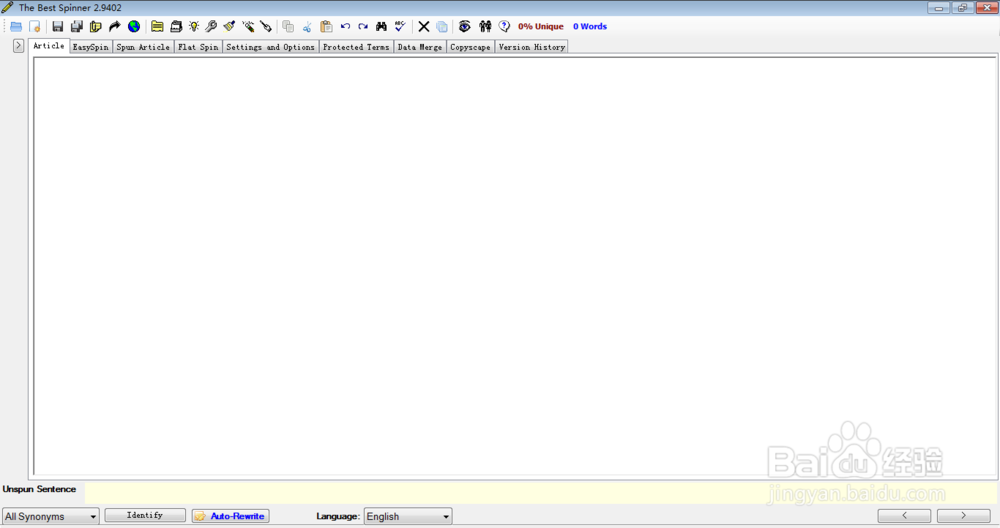This screenshot has height=528, width=1000.
Task: Click the Auto-Rewrite button
Action: 230,516
